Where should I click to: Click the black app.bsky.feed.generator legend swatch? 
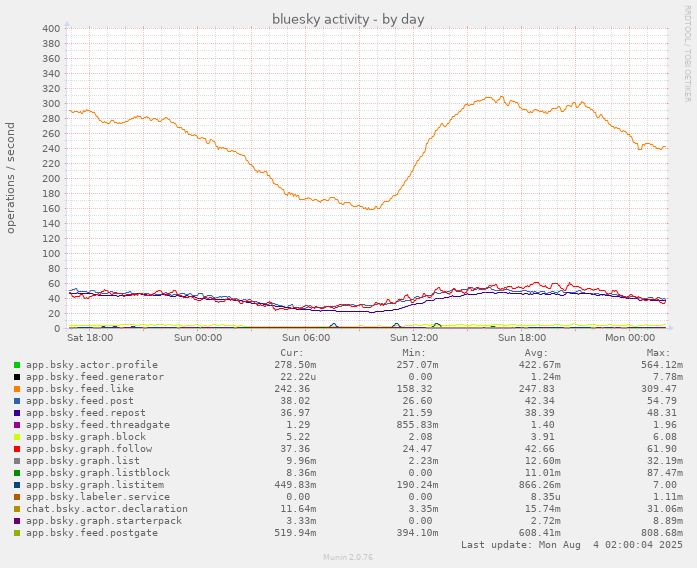[x=17, y=377]
